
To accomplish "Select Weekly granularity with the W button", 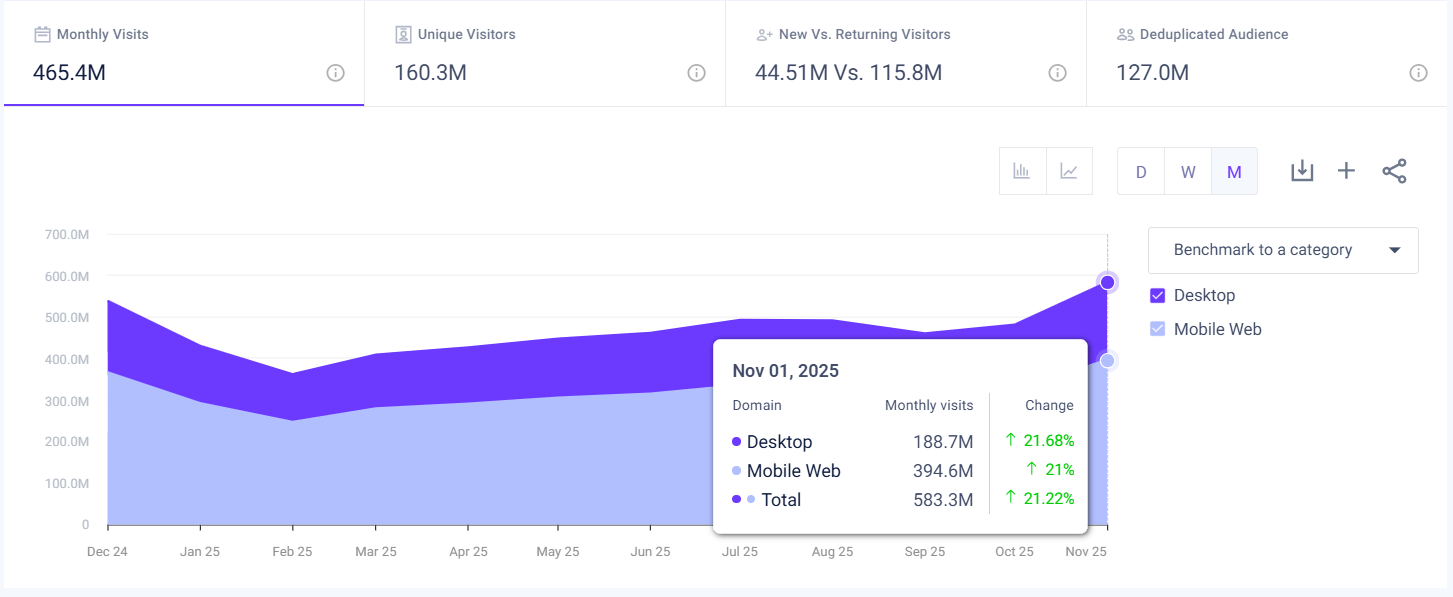I will click(1187, 170).
